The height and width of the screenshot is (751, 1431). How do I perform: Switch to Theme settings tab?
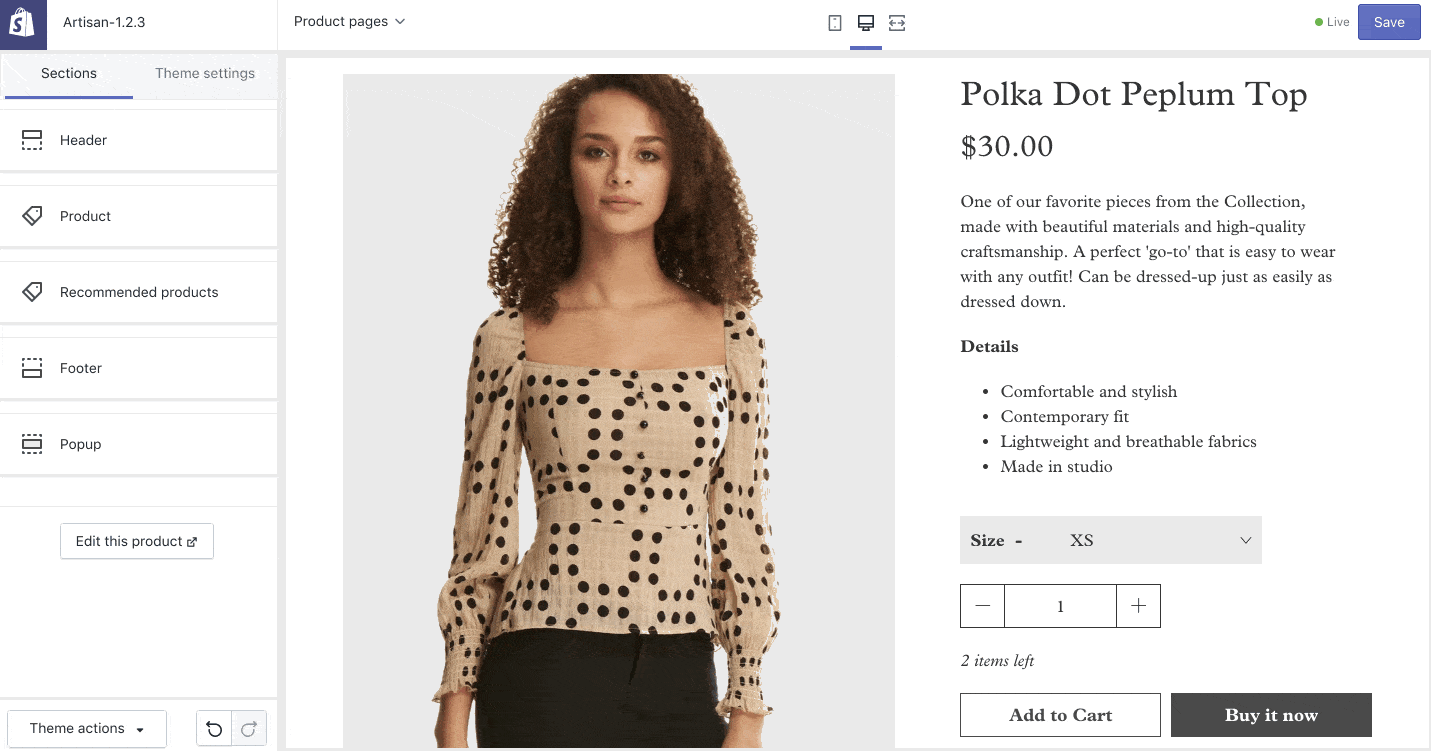[205, 73]
